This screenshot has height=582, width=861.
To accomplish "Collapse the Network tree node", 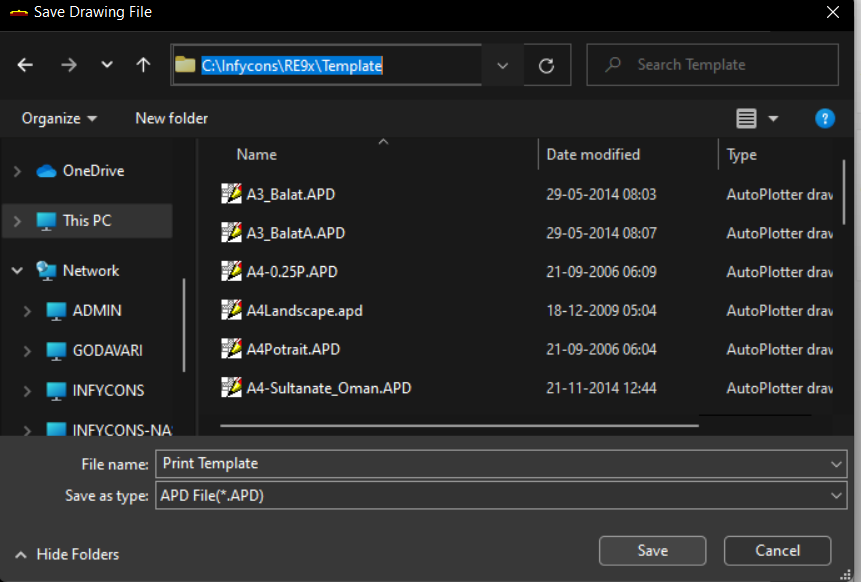I will (x=17, y=271).
